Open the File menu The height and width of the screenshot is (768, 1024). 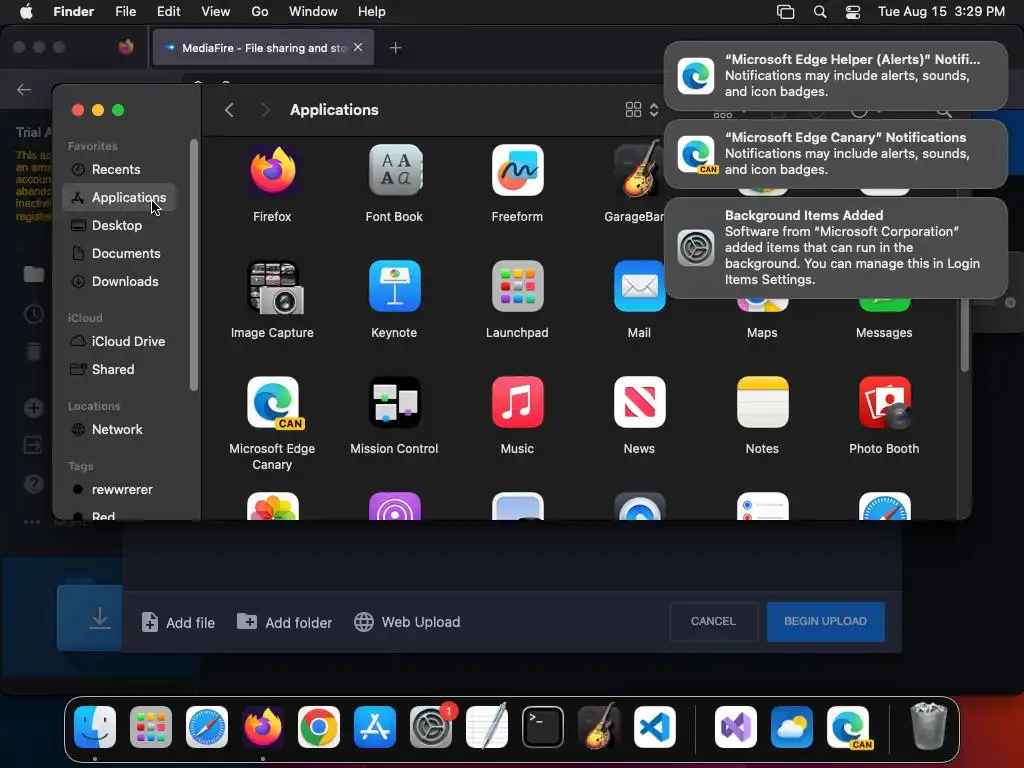(125, 12)
